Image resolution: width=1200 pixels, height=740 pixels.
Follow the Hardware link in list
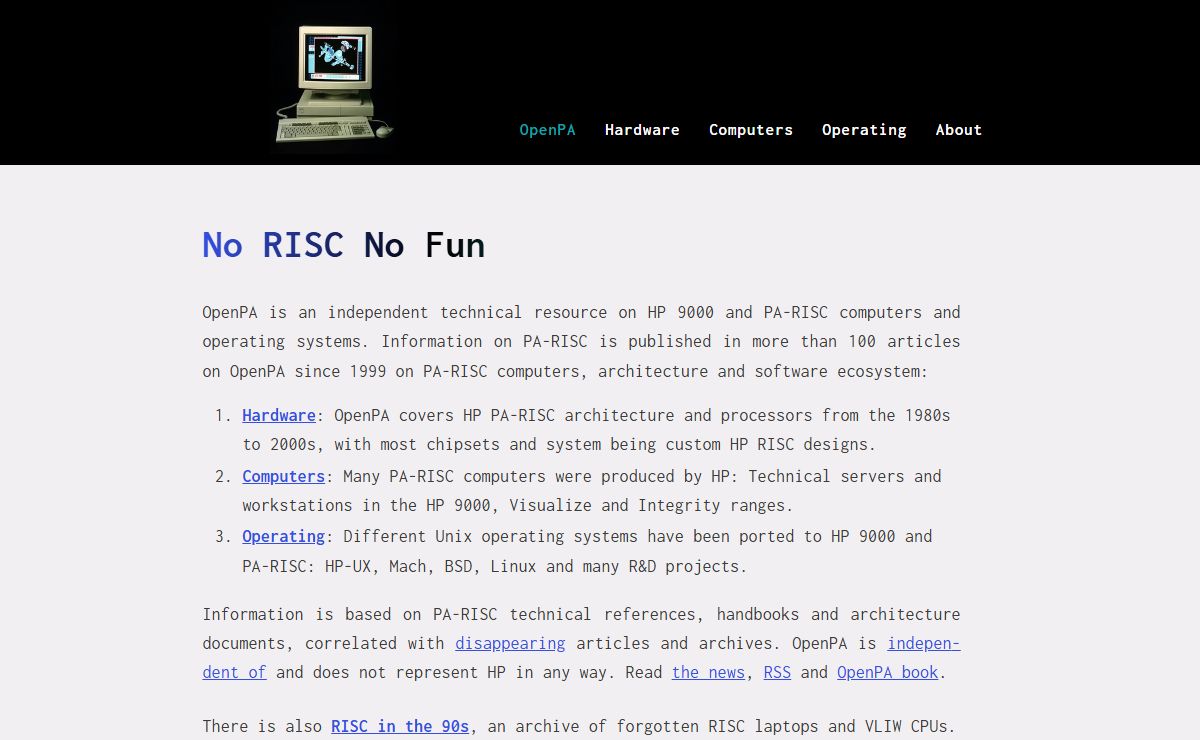click(x=279, y=415)
